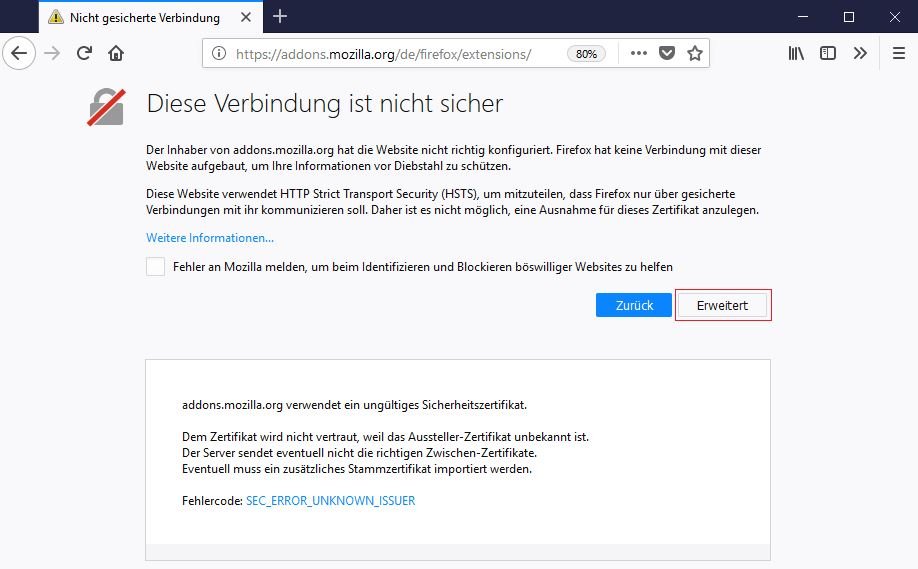Click 'addons.mozilla.org verwendet ein ungültiges Sicherheitszertifikat' text
The width and height of the screenshot is (918, 569).
point(354,405)
